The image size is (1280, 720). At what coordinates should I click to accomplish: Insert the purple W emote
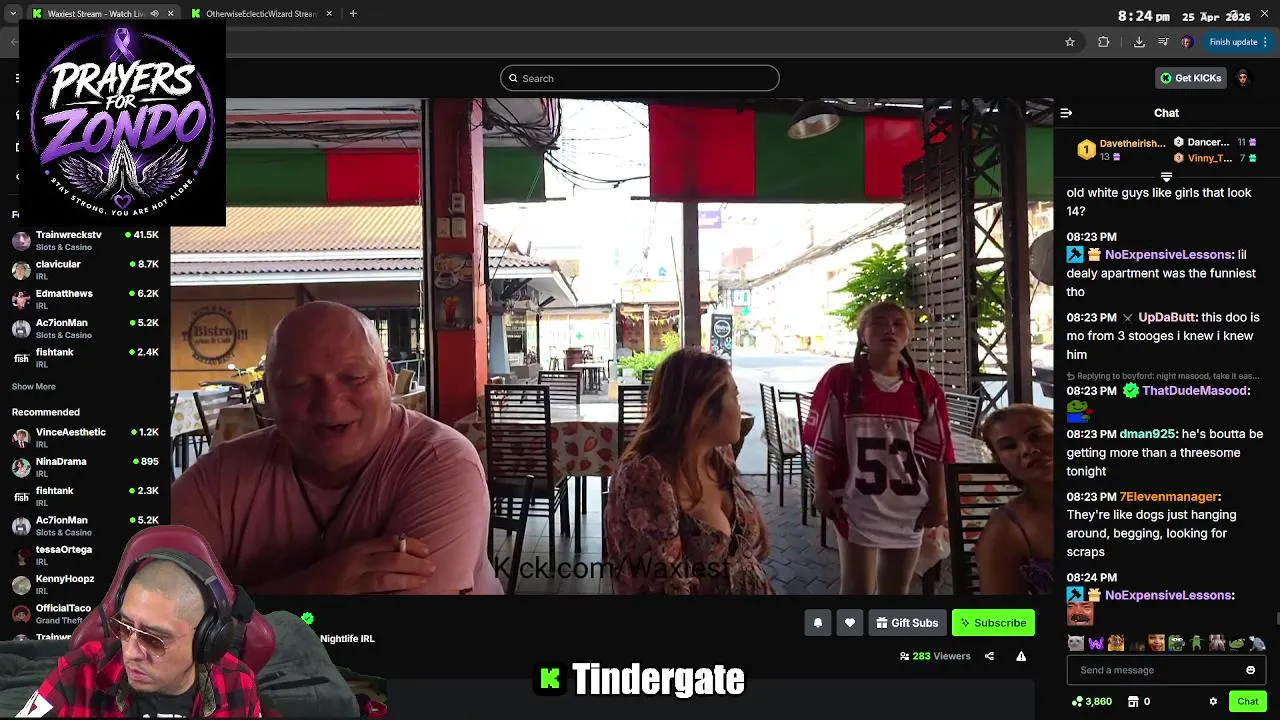[x=1096, y=643]
